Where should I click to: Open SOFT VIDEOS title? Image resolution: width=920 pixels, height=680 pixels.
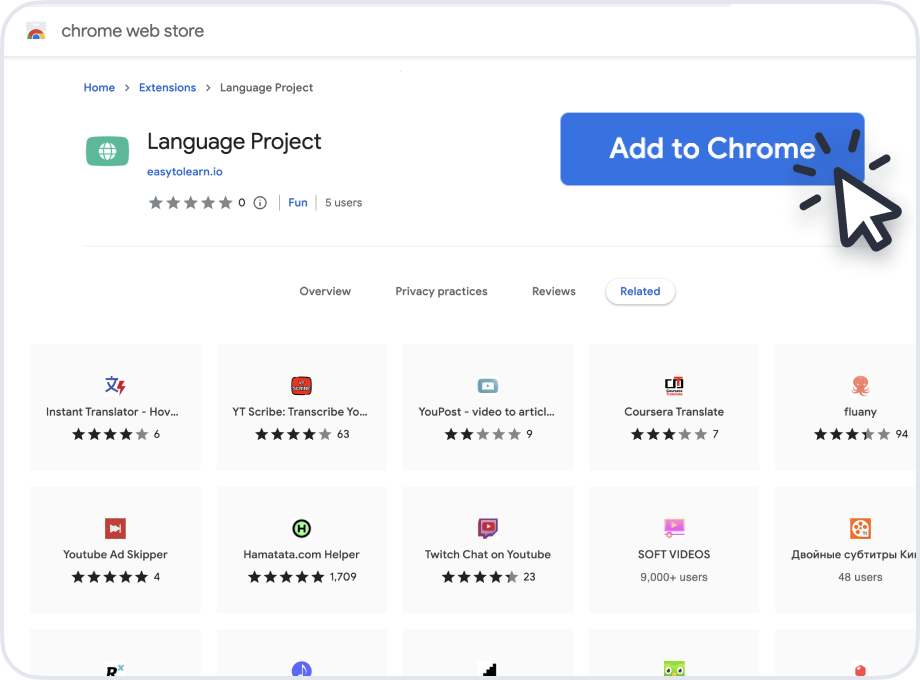coord(674,554)
